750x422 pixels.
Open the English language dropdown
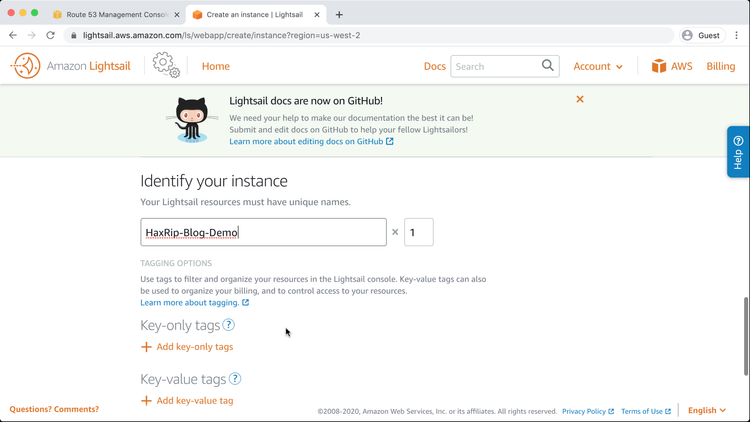(707, 410)
